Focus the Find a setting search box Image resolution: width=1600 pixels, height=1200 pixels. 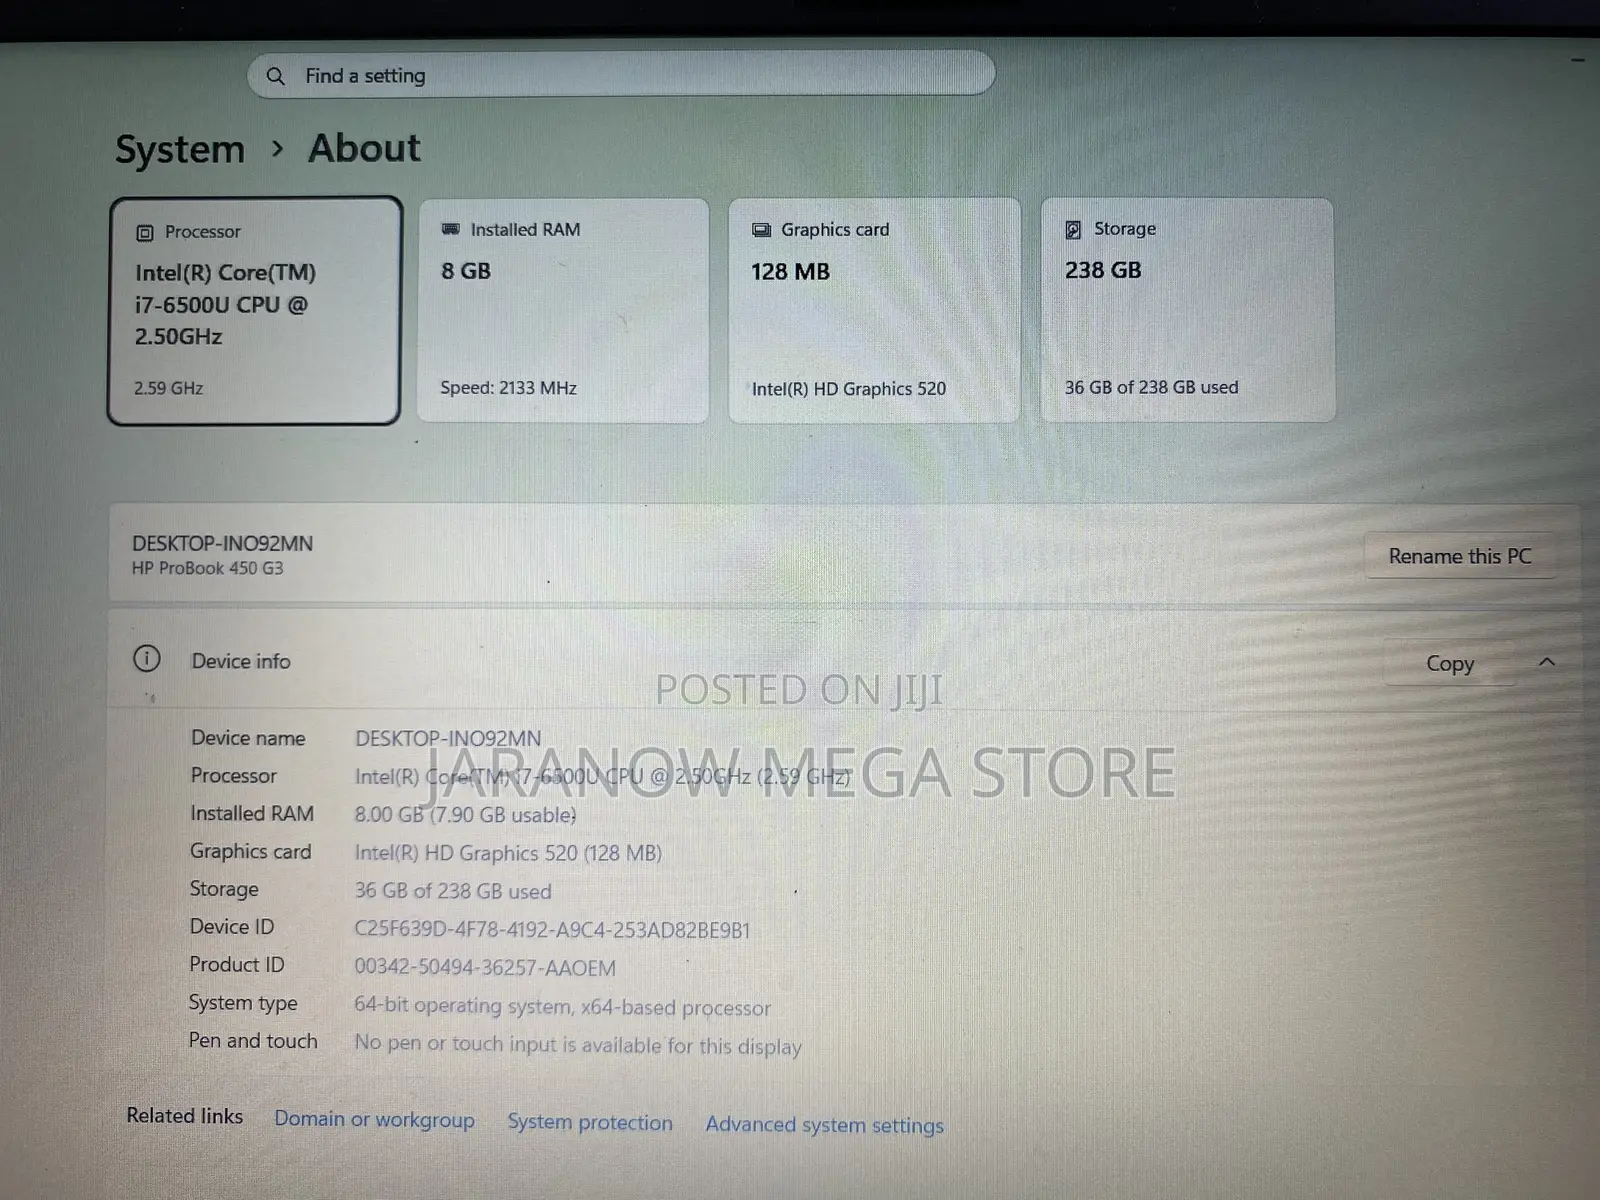pyautogui.click(x=620, y=75)
